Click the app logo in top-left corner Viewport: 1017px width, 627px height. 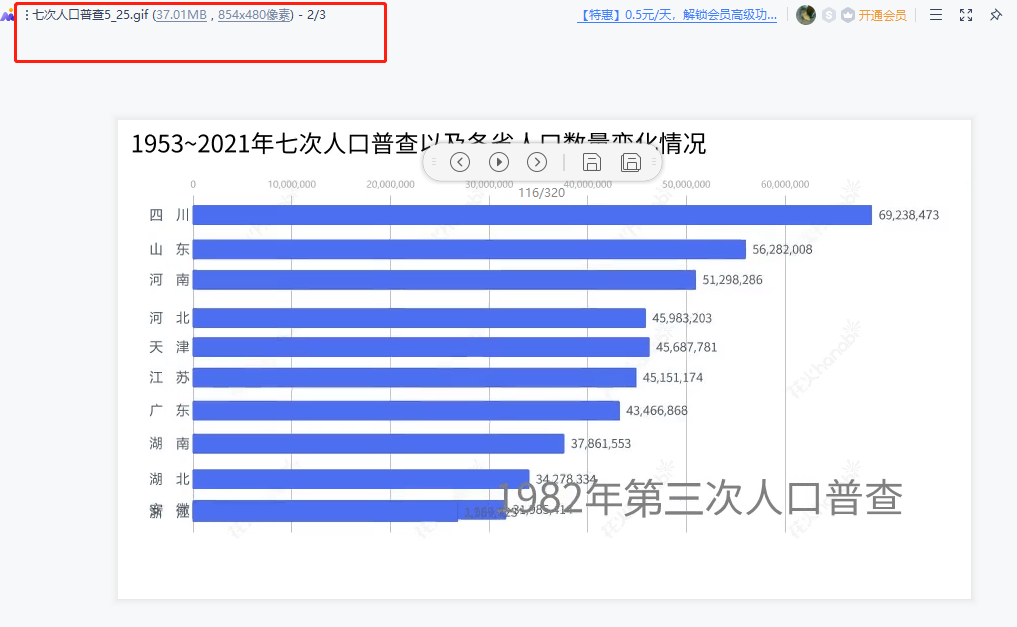8,15
